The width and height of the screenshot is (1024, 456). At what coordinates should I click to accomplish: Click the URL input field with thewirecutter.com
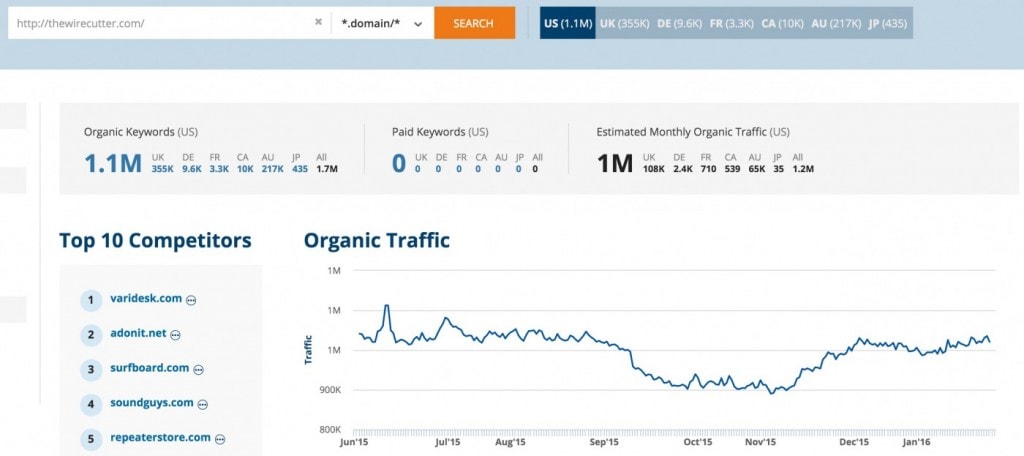click(168, 23)
